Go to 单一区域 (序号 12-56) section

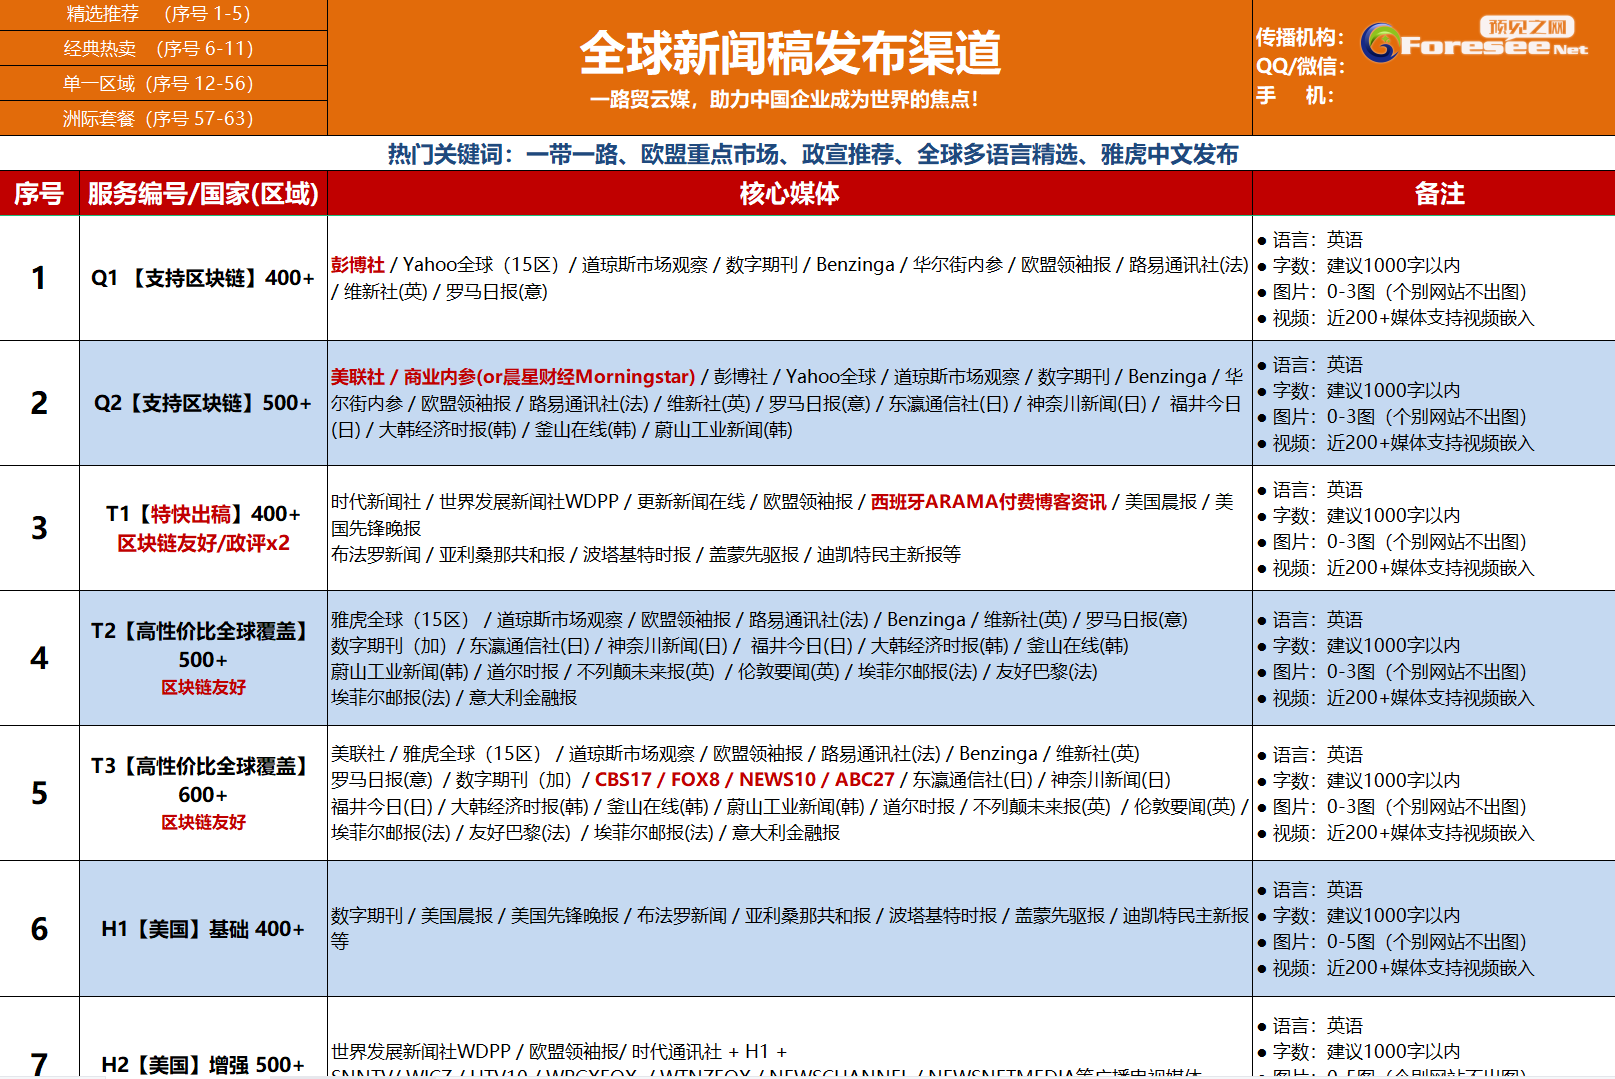(158, 84)
